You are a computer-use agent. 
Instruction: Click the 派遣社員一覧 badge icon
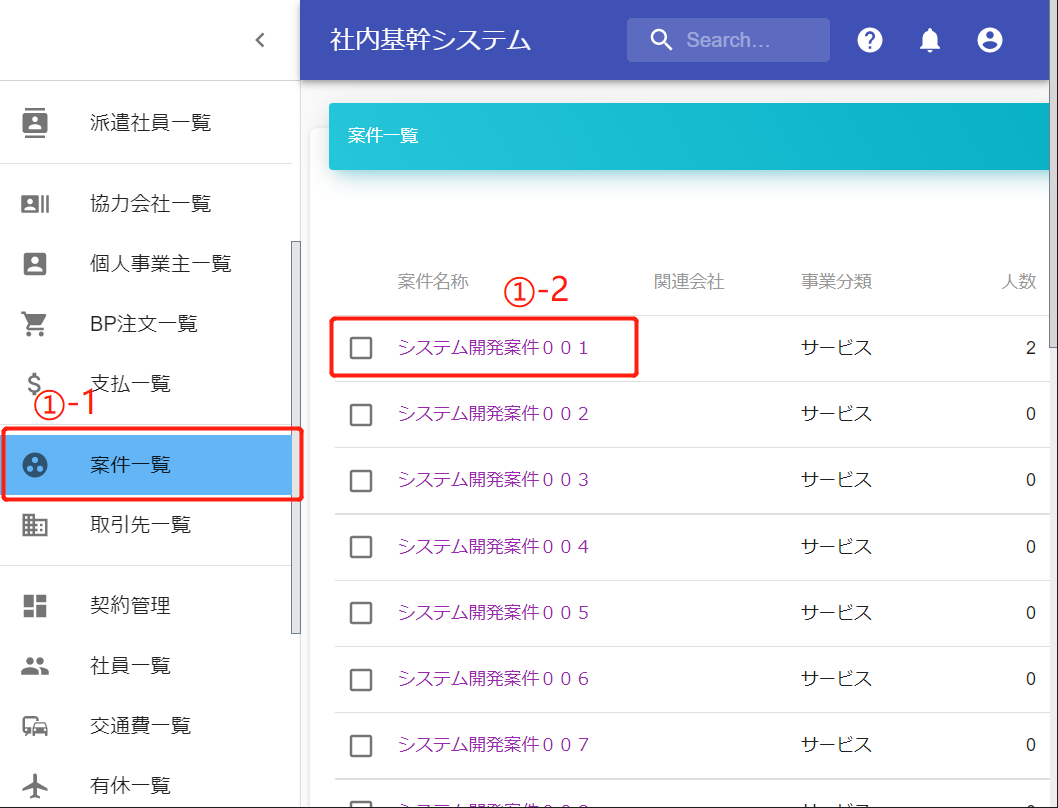pyautogui.click(x=35, y=123)
